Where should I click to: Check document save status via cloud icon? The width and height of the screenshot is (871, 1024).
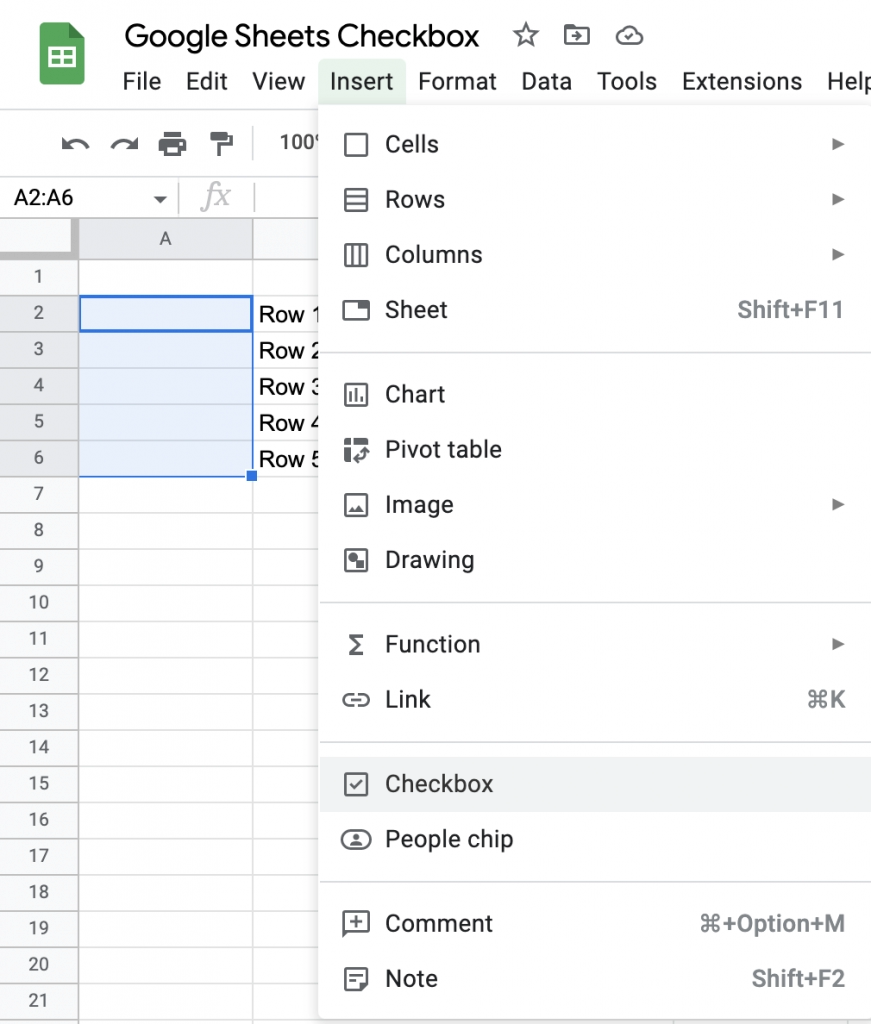629,35
